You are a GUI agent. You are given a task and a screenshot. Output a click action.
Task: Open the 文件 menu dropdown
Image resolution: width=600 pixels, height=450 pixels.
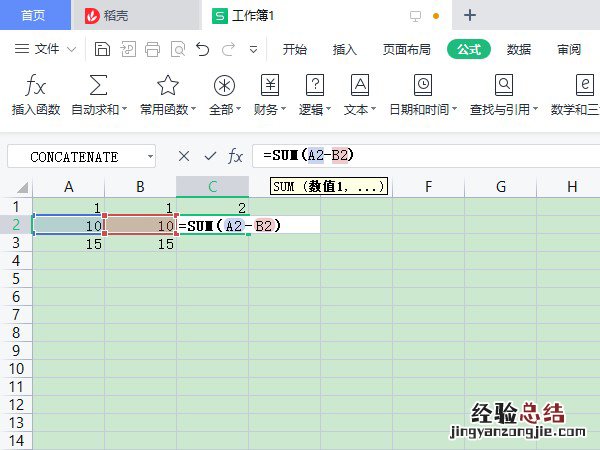click(x=47, y=49)
